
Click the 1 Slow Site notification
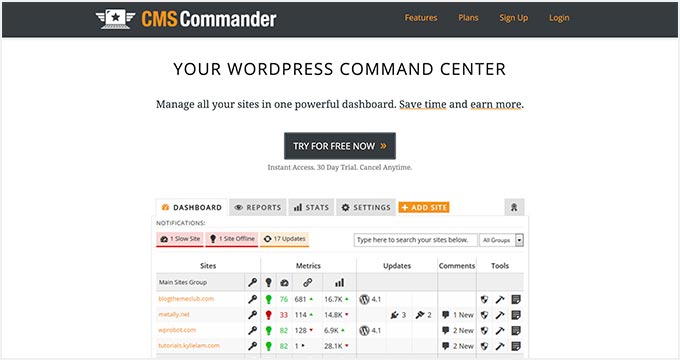pyautogui.click(x=180, y=239)
